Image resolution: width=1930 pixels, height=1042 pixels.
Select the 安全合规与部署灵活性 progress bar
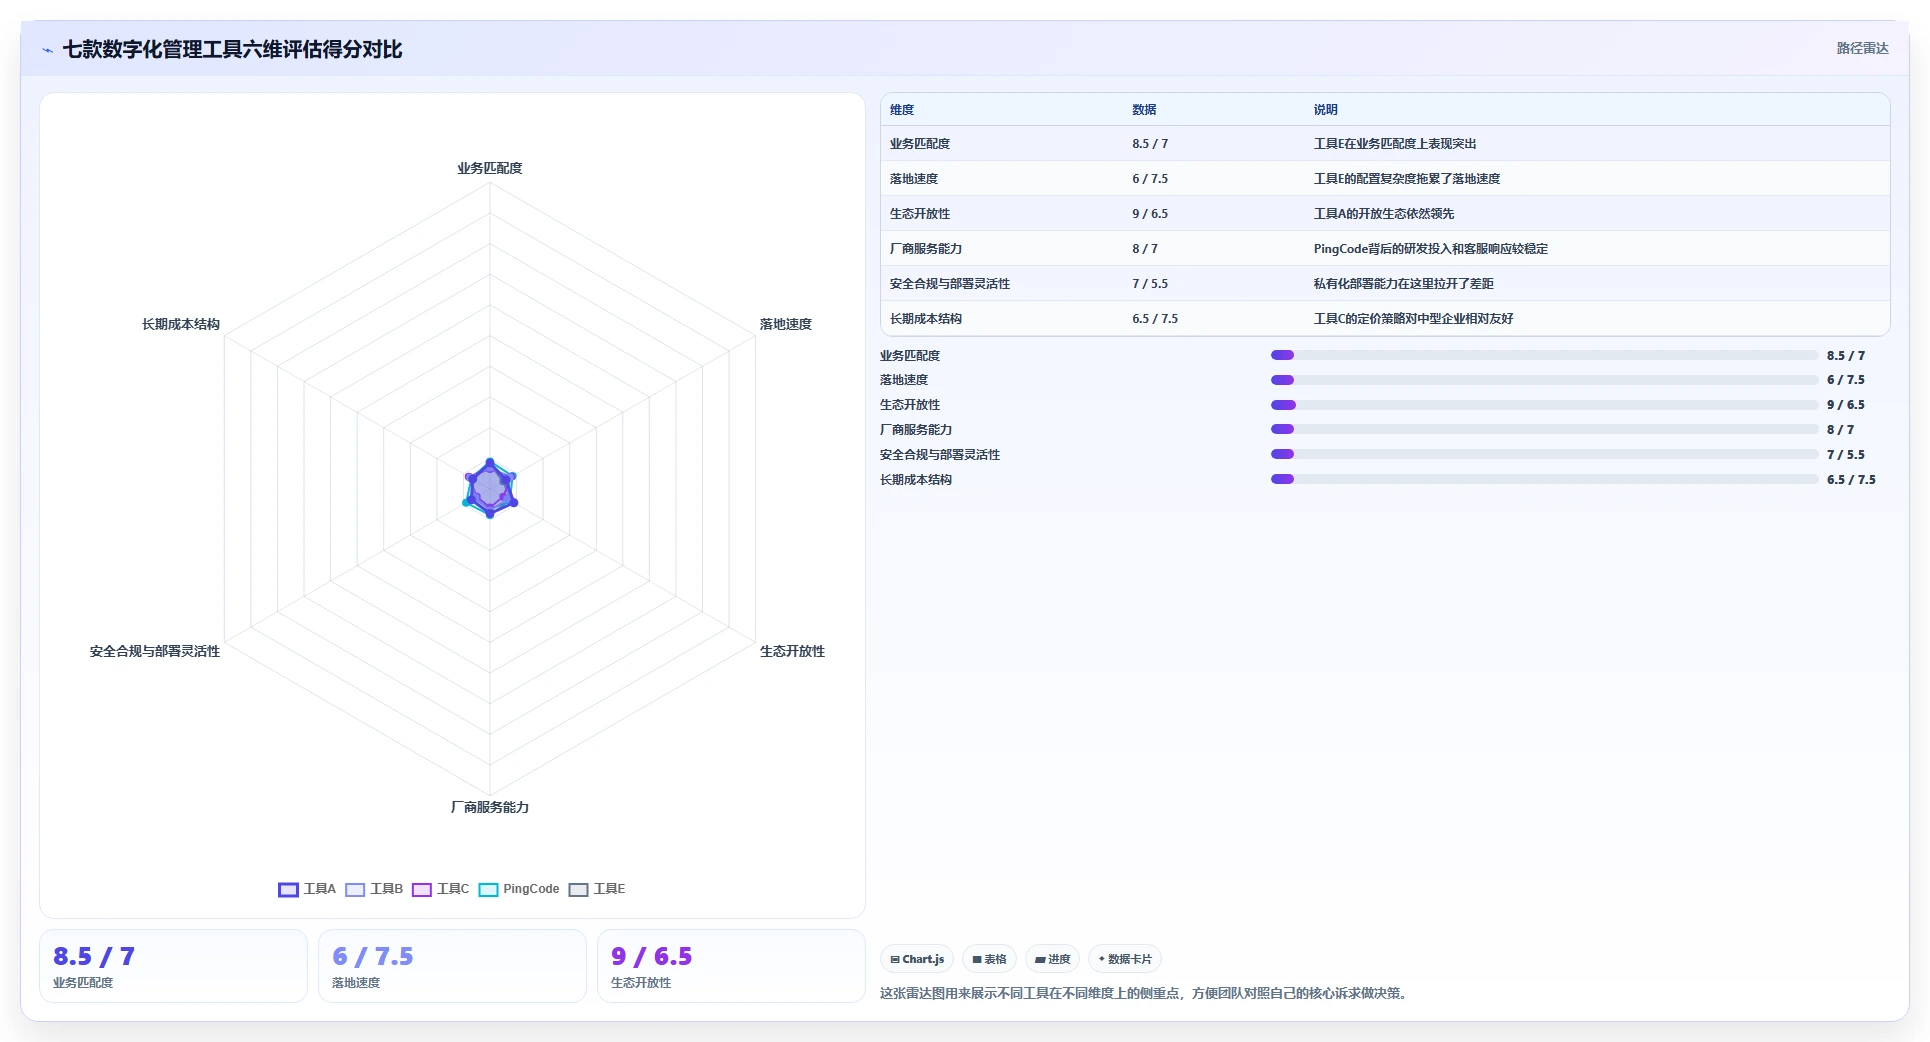[1544, 454]
